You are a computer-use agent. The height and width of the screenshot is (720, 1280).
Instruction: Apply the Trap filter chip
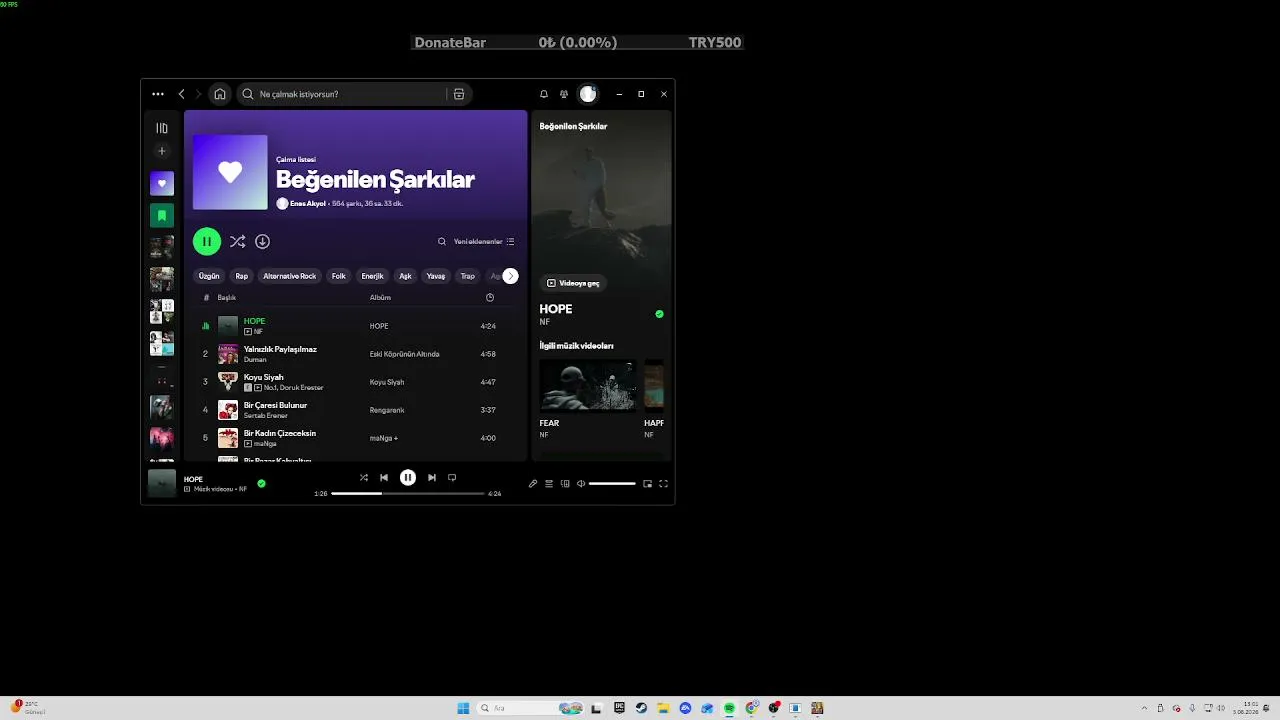coord(467,276)
